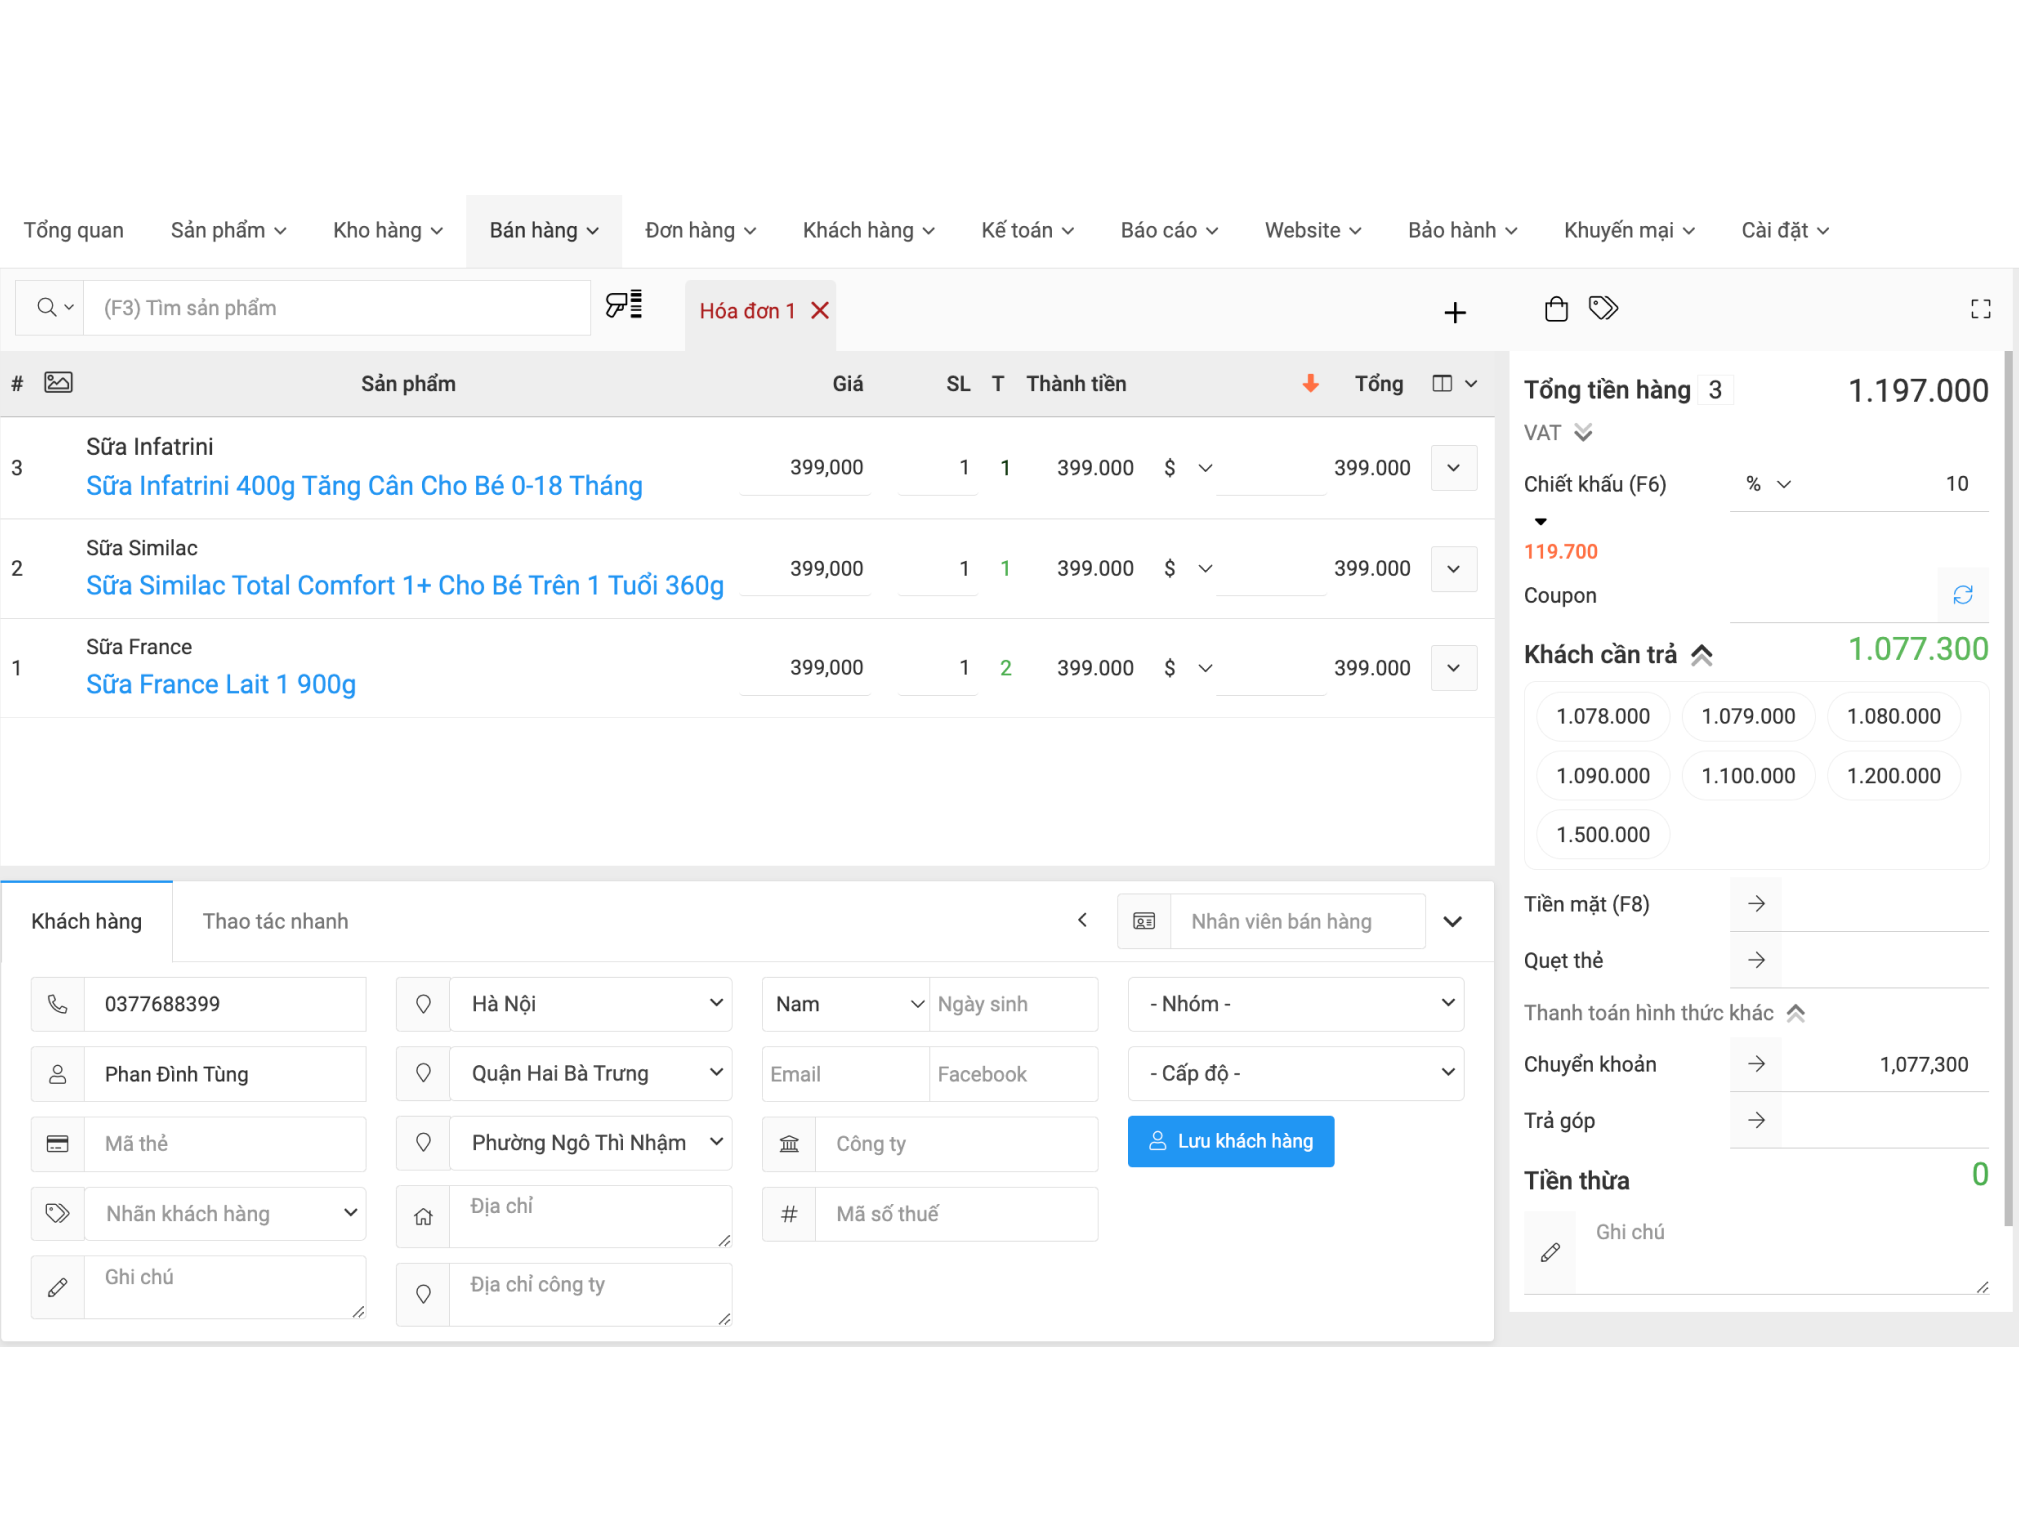Open the shopping bag icon

1556,308
